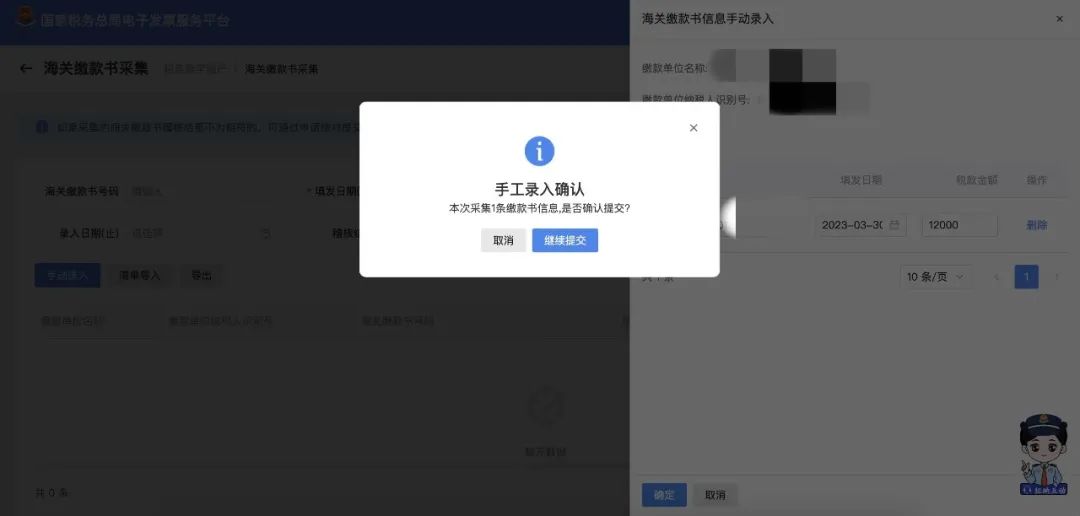Select the 2023-03-30 date field
The height and width of the screenshot is (516, 1080).
pyautogui.click(x=861, y=225)
